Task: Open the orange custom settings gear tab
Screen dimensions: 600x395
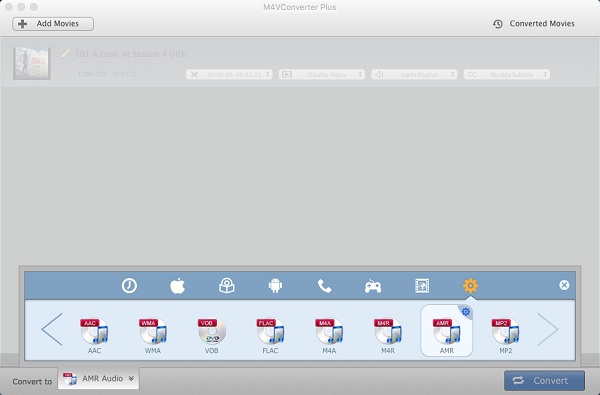Action: pyautogui.click(x=470, y=286)
